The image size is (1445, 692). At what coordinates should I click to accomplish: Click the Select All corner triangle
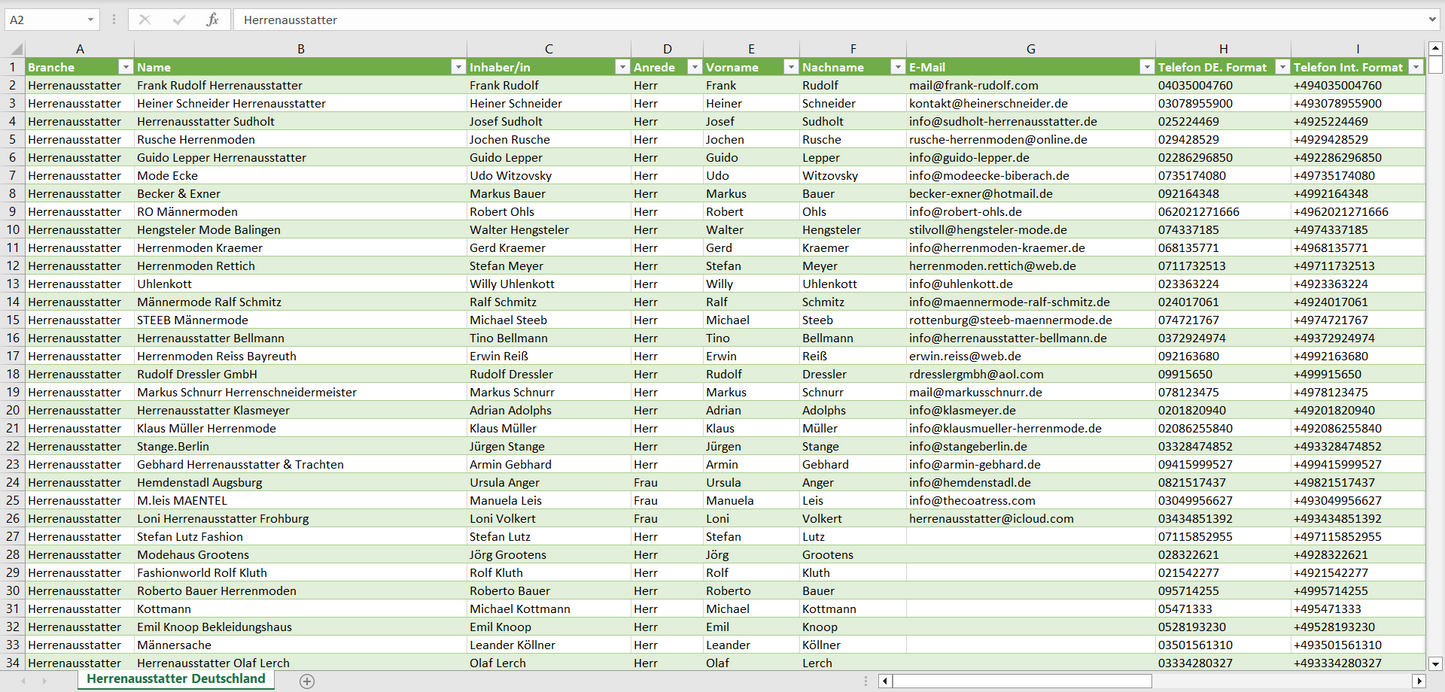(14, 49)
